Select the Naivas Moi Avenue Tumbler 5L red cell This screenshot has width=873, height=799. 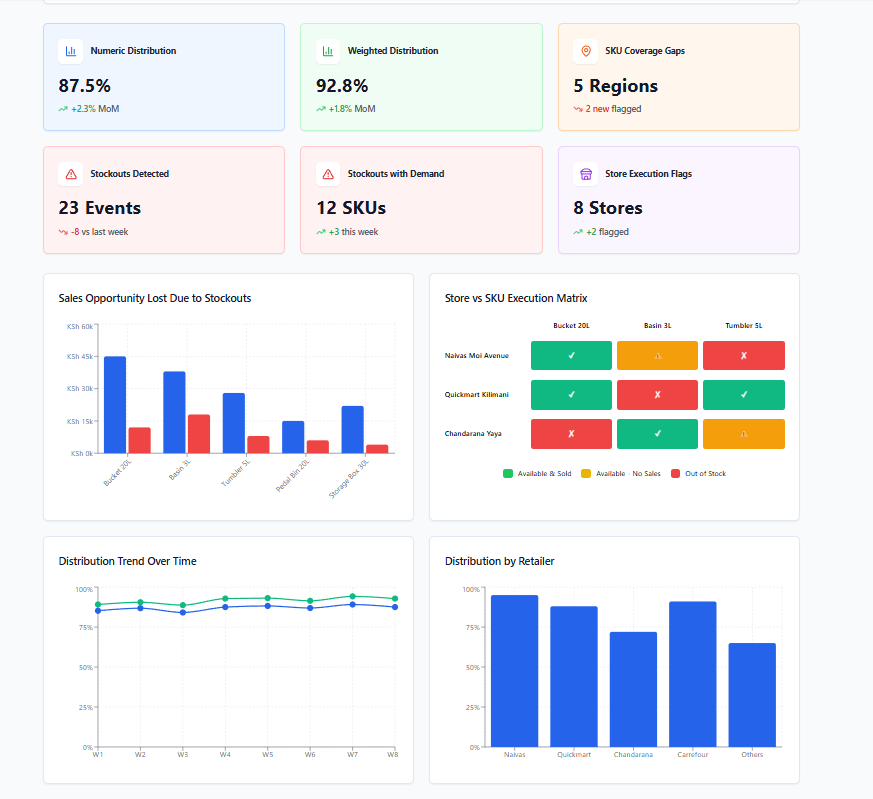(744, 355)
